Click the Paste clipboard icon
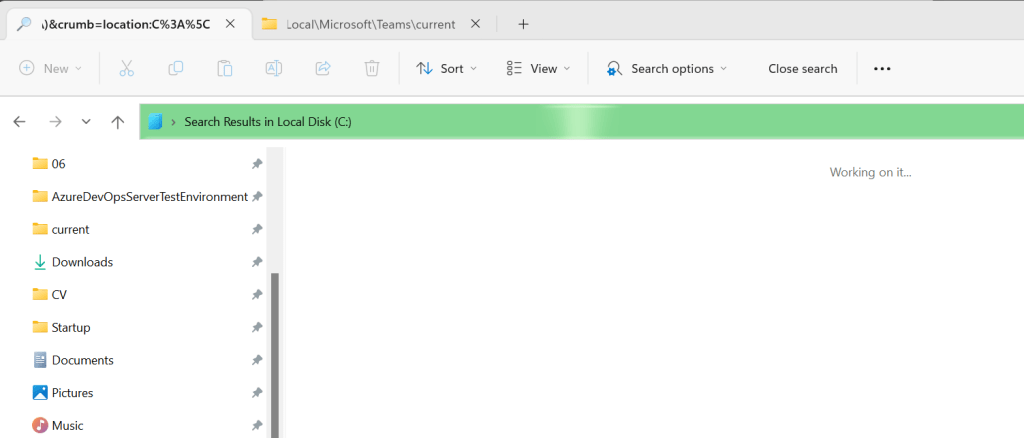The width and height of the screenshot is (1024, 438). pos(225,69)
